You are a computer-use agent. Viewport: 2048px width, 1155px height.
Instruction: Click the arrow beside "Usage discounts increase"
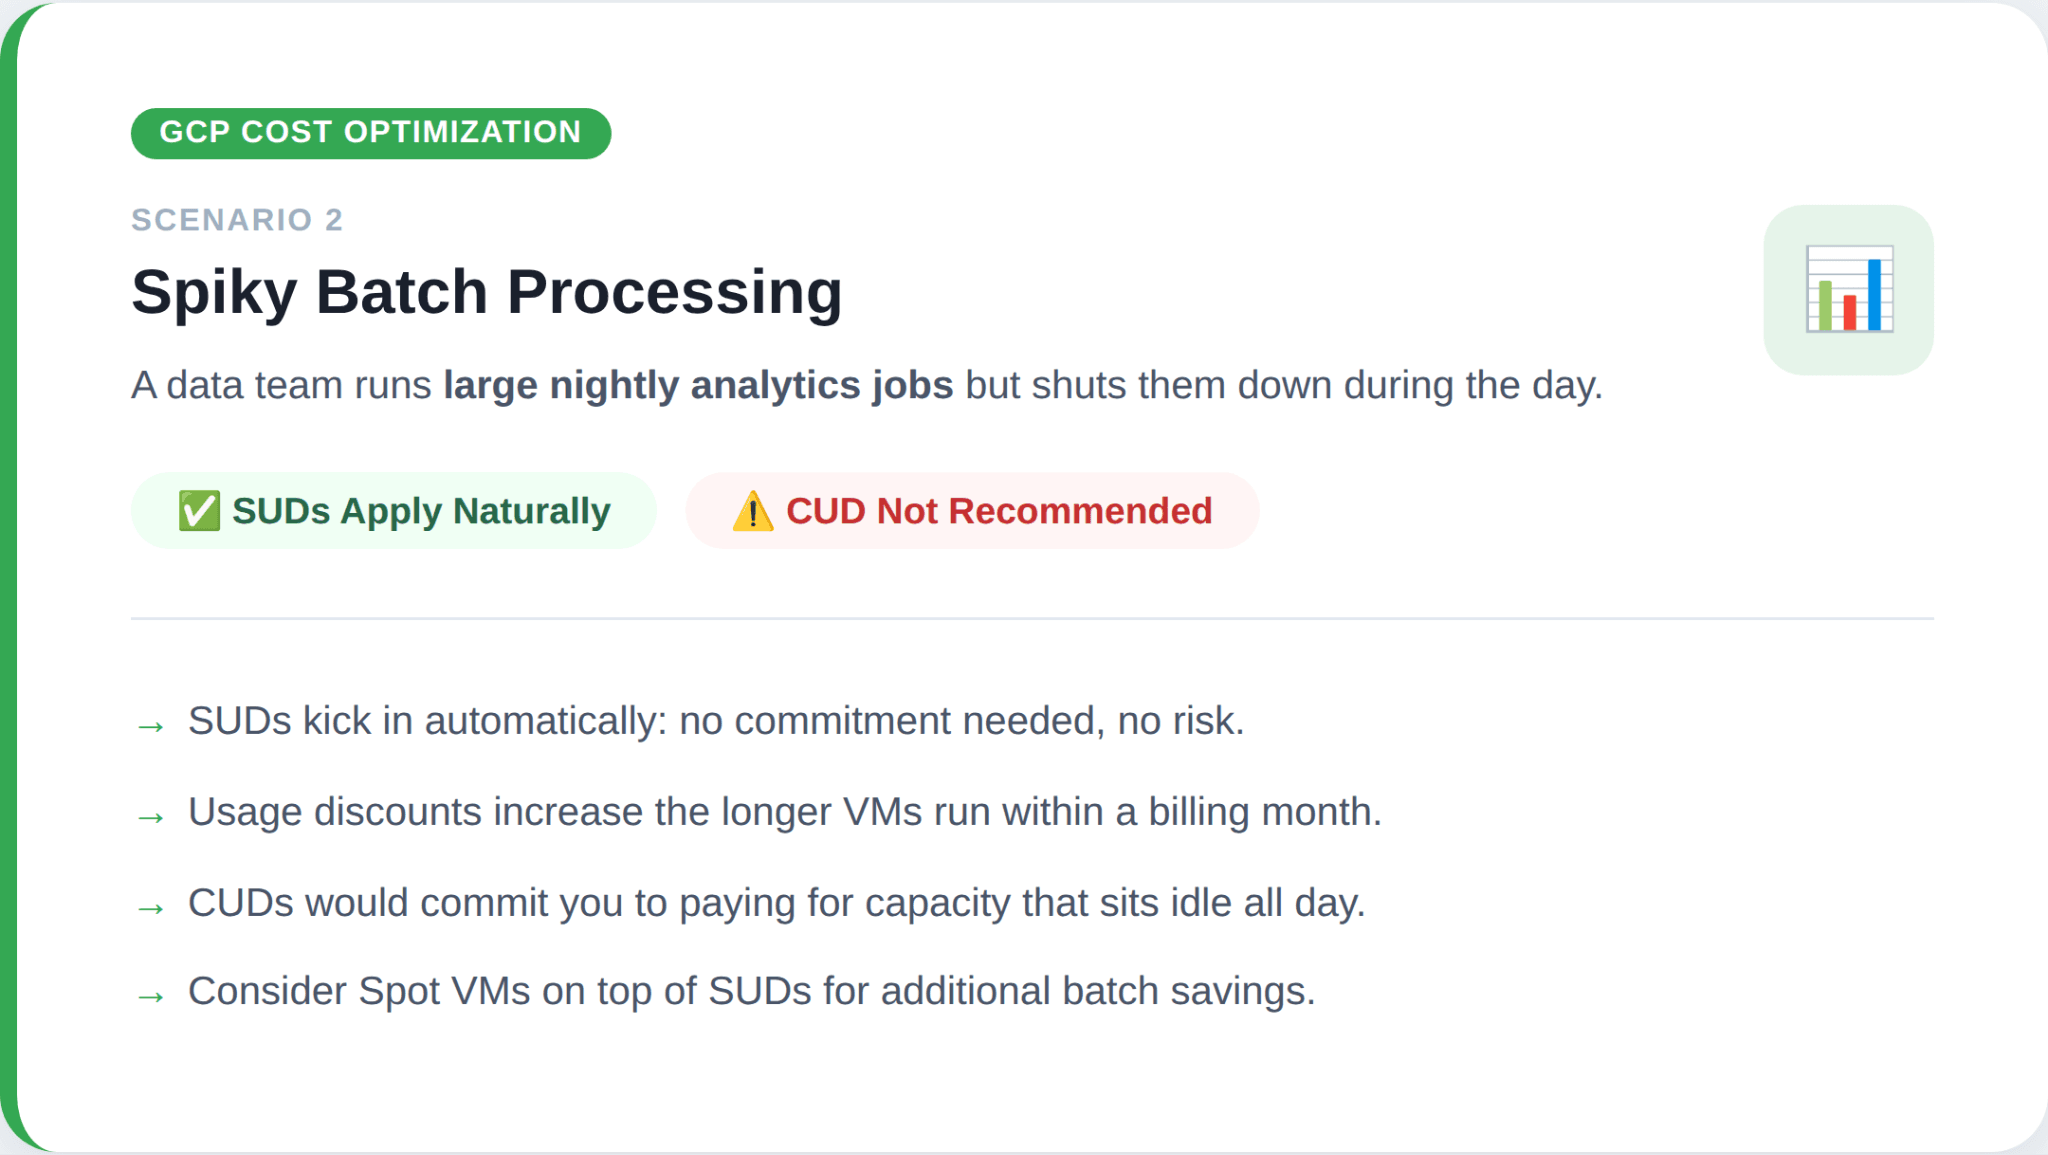click(x=151, y=817)
